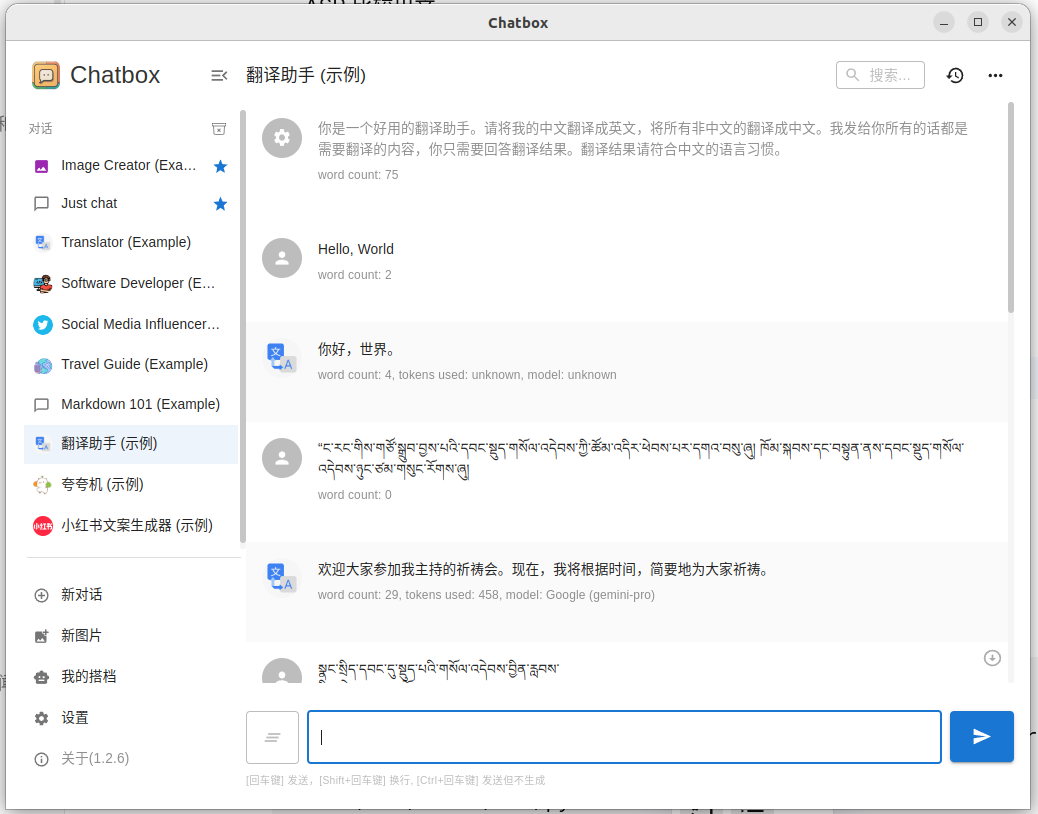Unstar the Just chat conversation
Viewport: 1038px width, 814px height.
tap(221, 204)
